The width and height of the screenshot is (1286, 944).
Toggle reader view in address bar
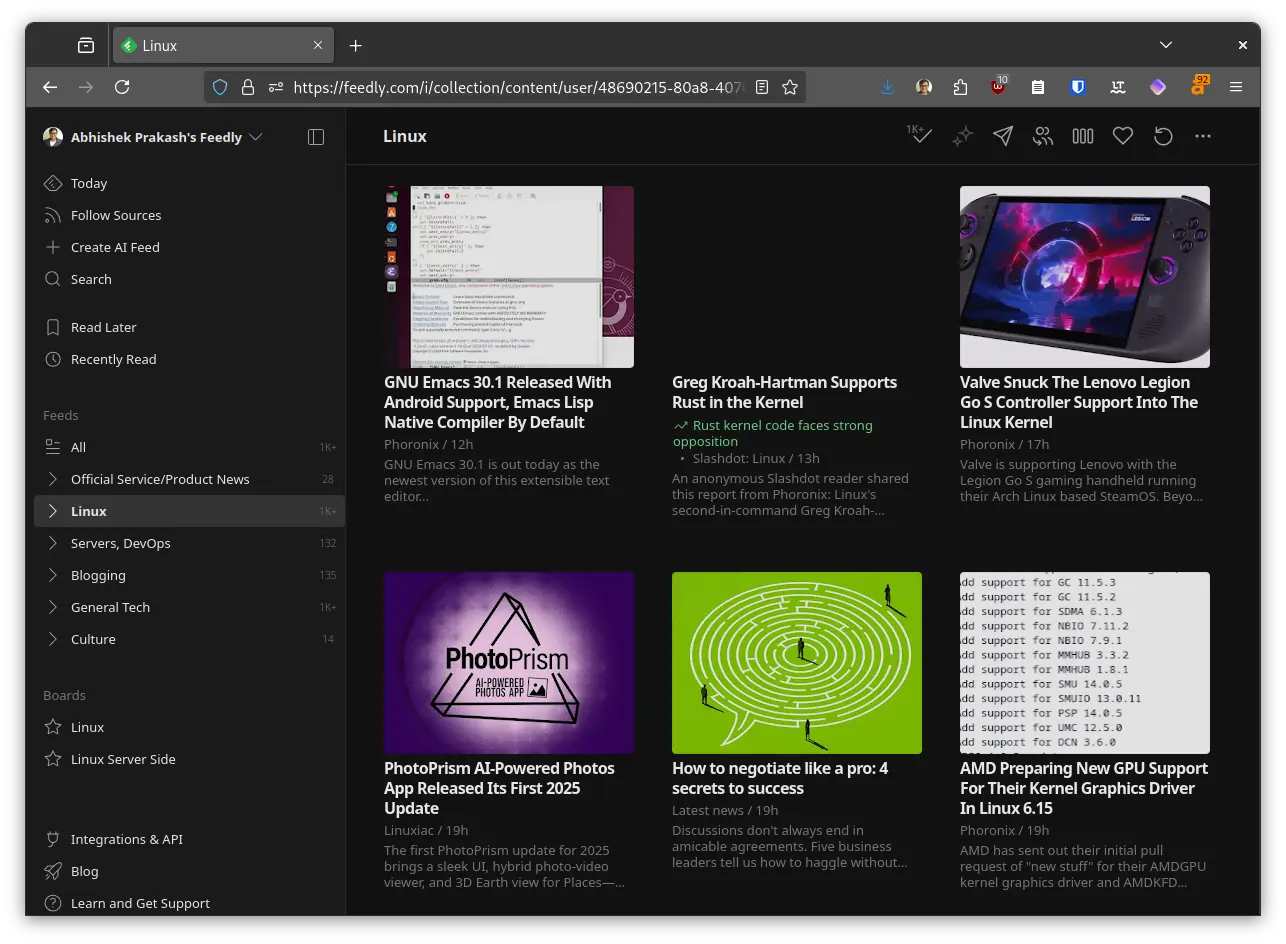click(x=762, y=87)
